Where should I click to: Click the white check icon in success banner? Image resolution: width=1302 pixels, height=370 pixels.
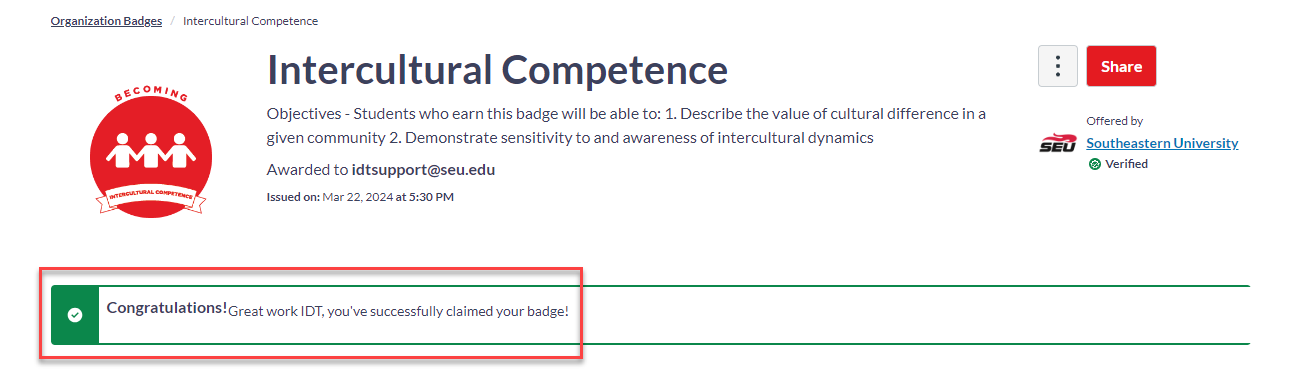pos(75,314)
